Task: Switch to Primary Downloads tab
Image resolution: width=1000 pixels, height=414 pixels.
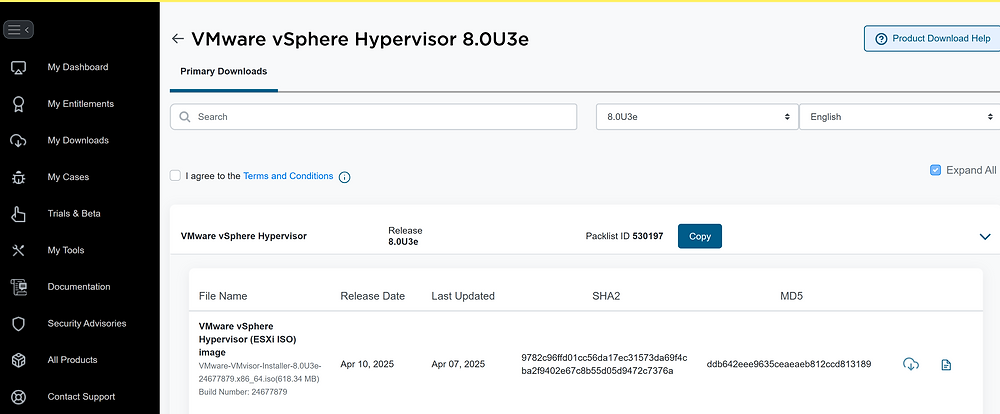Action: (224, 71)
